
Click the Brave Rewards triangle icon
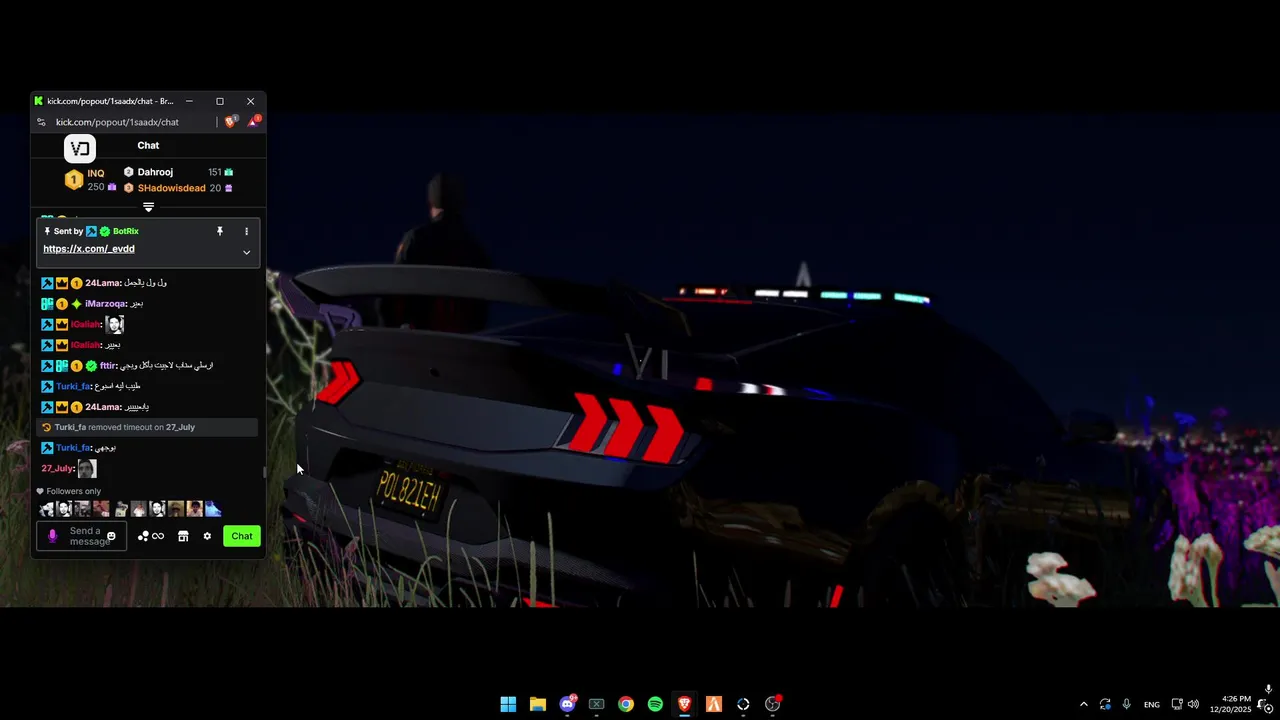coord(254,122)
